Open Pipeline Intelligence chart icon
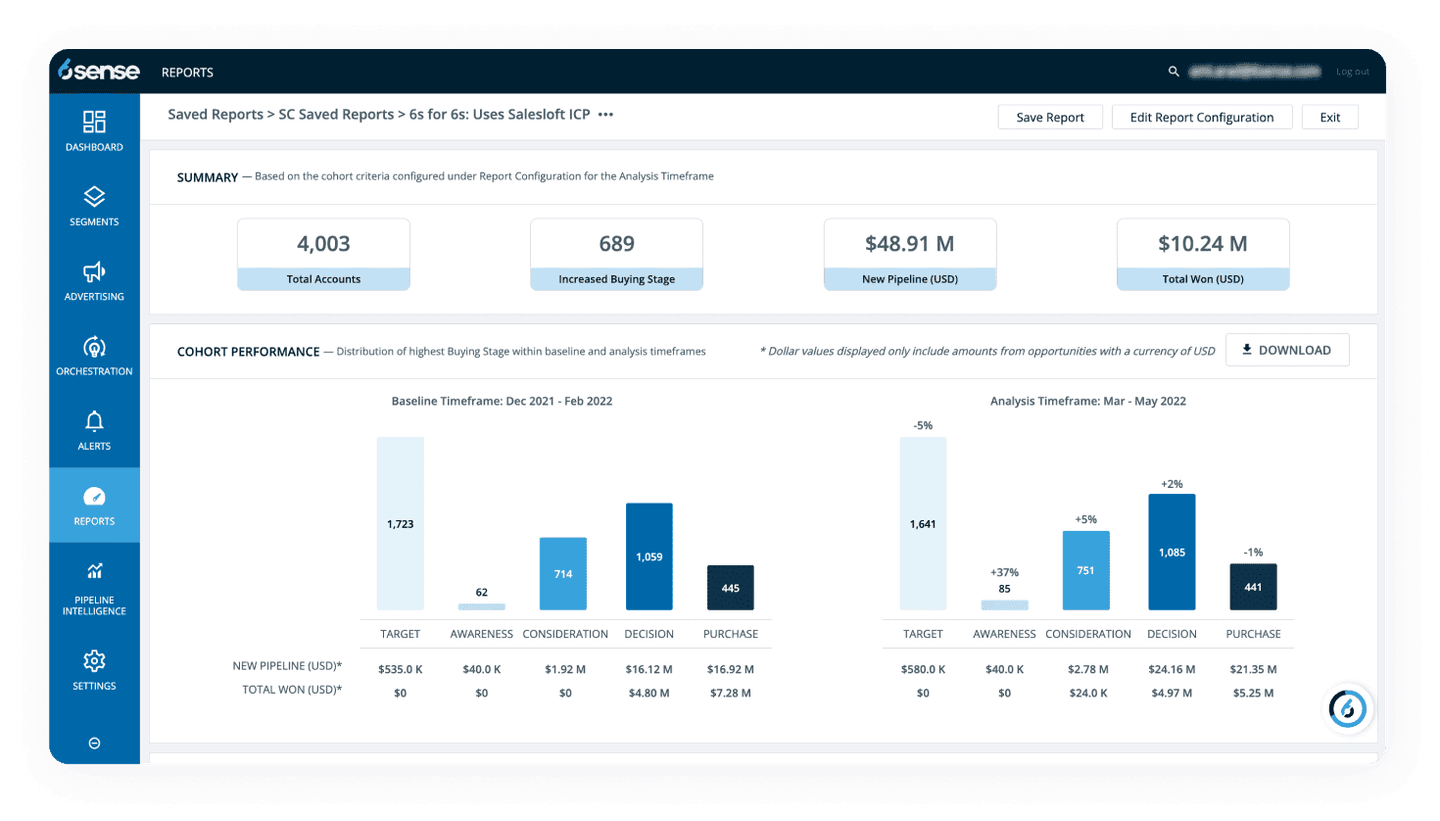 (x=94, y=572)
